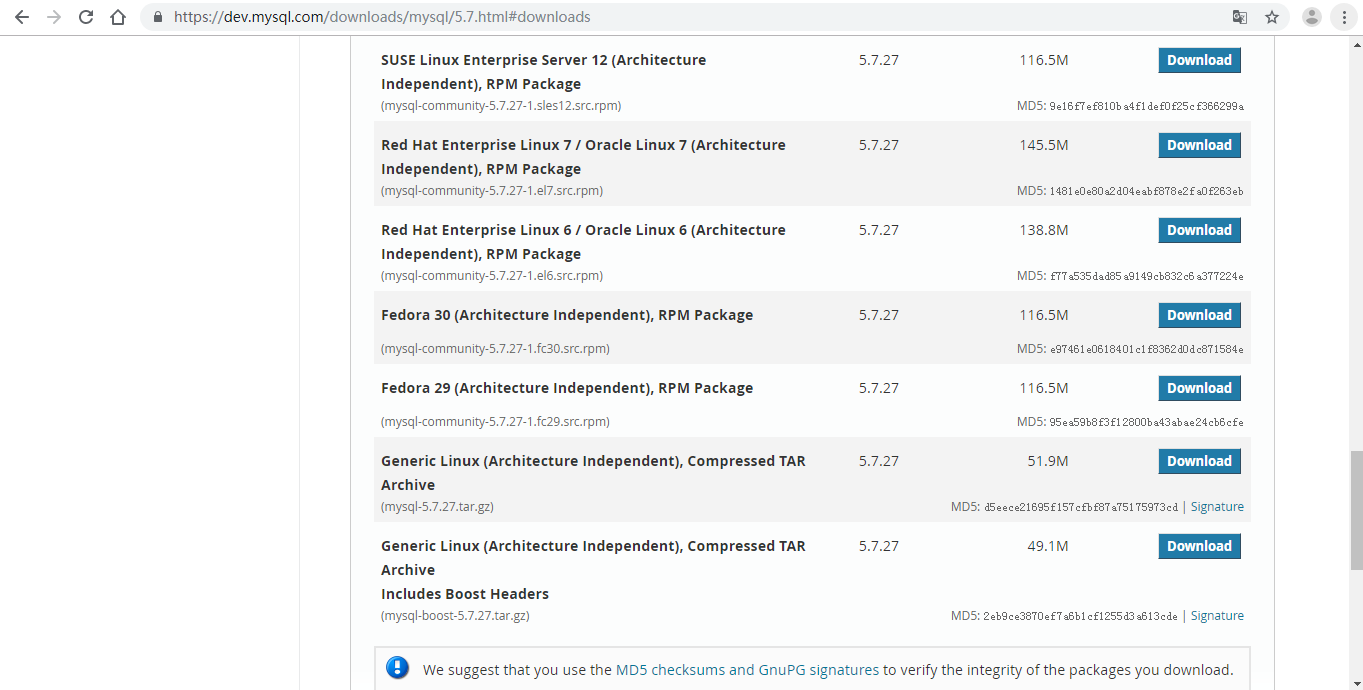This screenshot has width=1363, height=690.
Task: Open the Chrome three-dot menu
Action: coord(1344,17)
